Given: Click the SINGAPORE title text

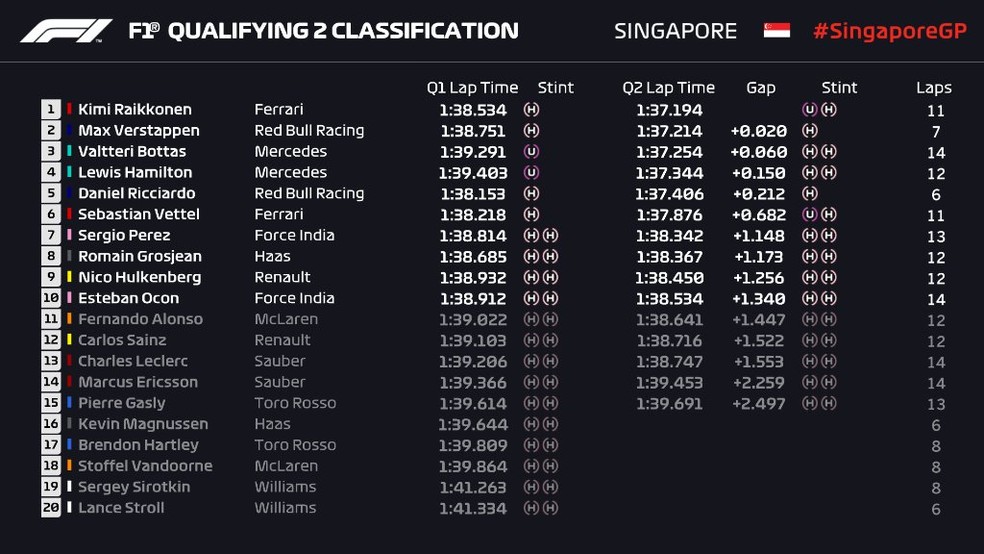Looking at the screenshot, I should coord(675,31).
